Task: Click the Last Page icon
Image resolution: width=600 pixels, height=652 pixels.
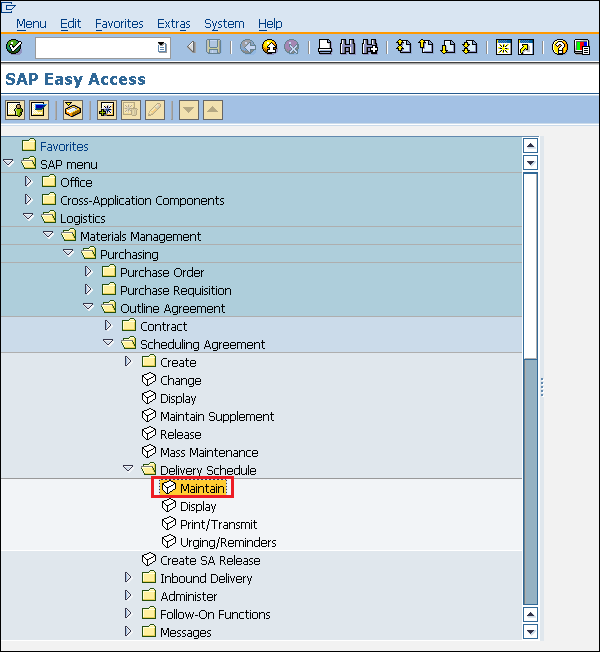Action: point(470,47)
